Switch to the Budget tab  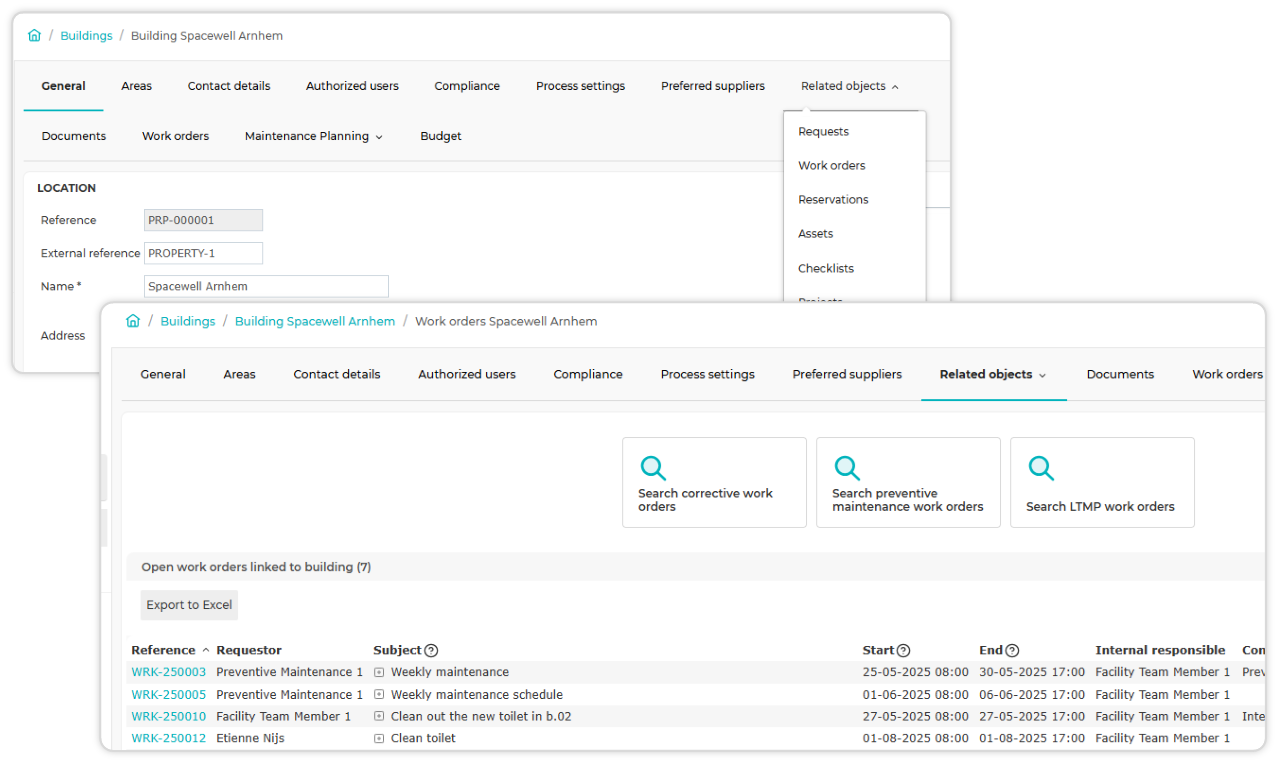coord(441,136)
